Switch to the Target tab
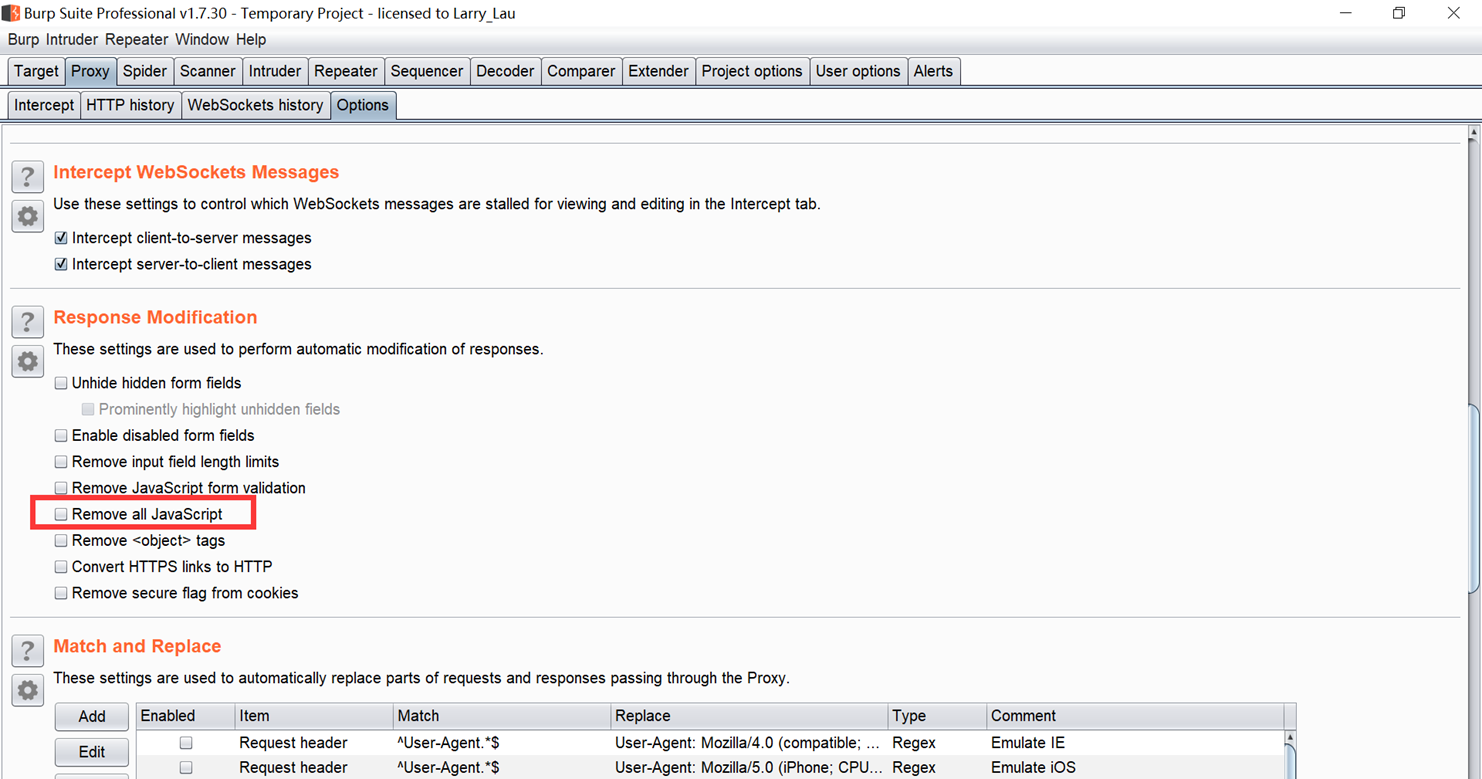Viewport: 1482px width, 779px height. 36,71
